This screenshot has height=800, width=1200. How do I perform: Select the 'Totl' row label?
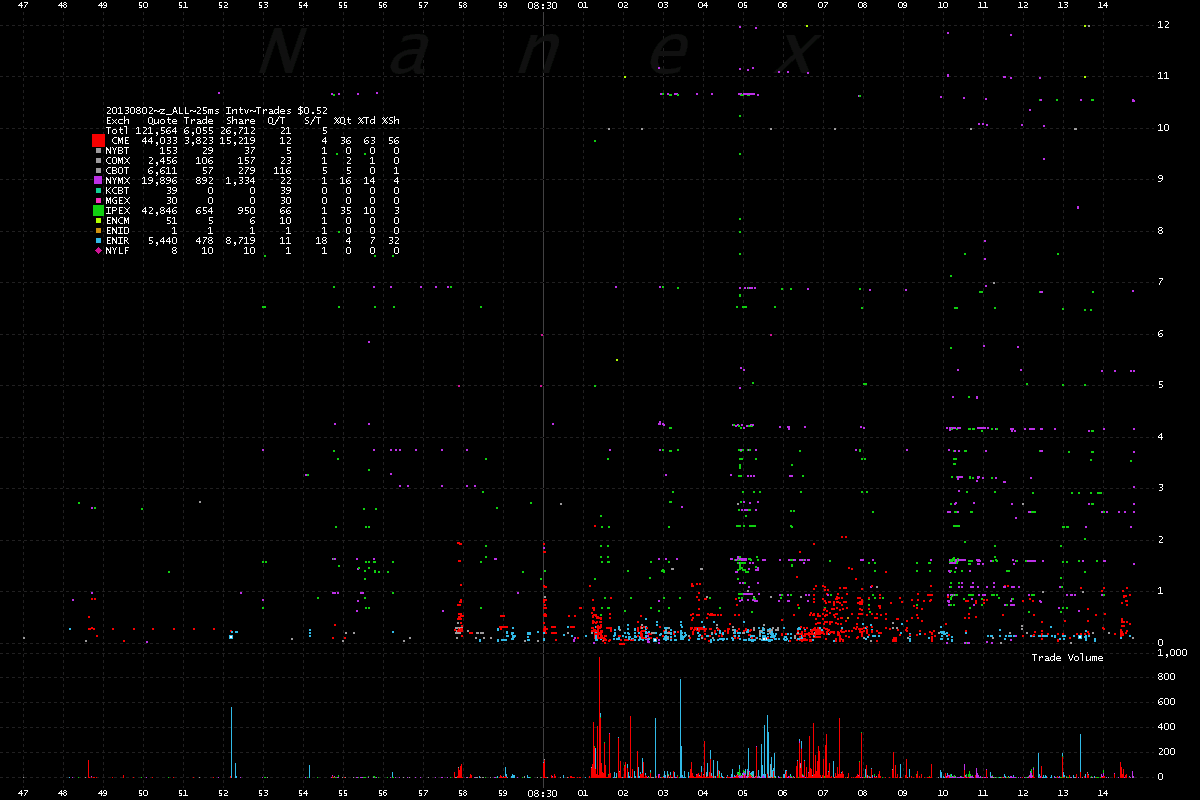click(118, 130)
